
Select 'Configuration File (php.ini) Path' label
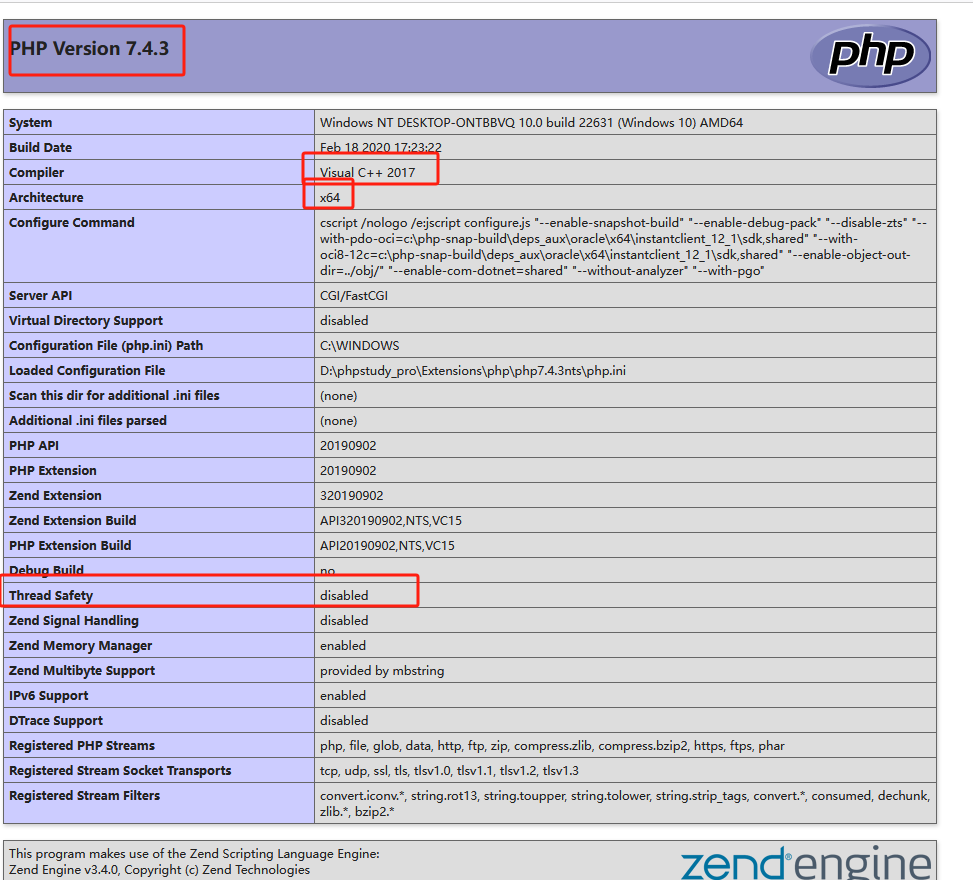coord(105,345)
